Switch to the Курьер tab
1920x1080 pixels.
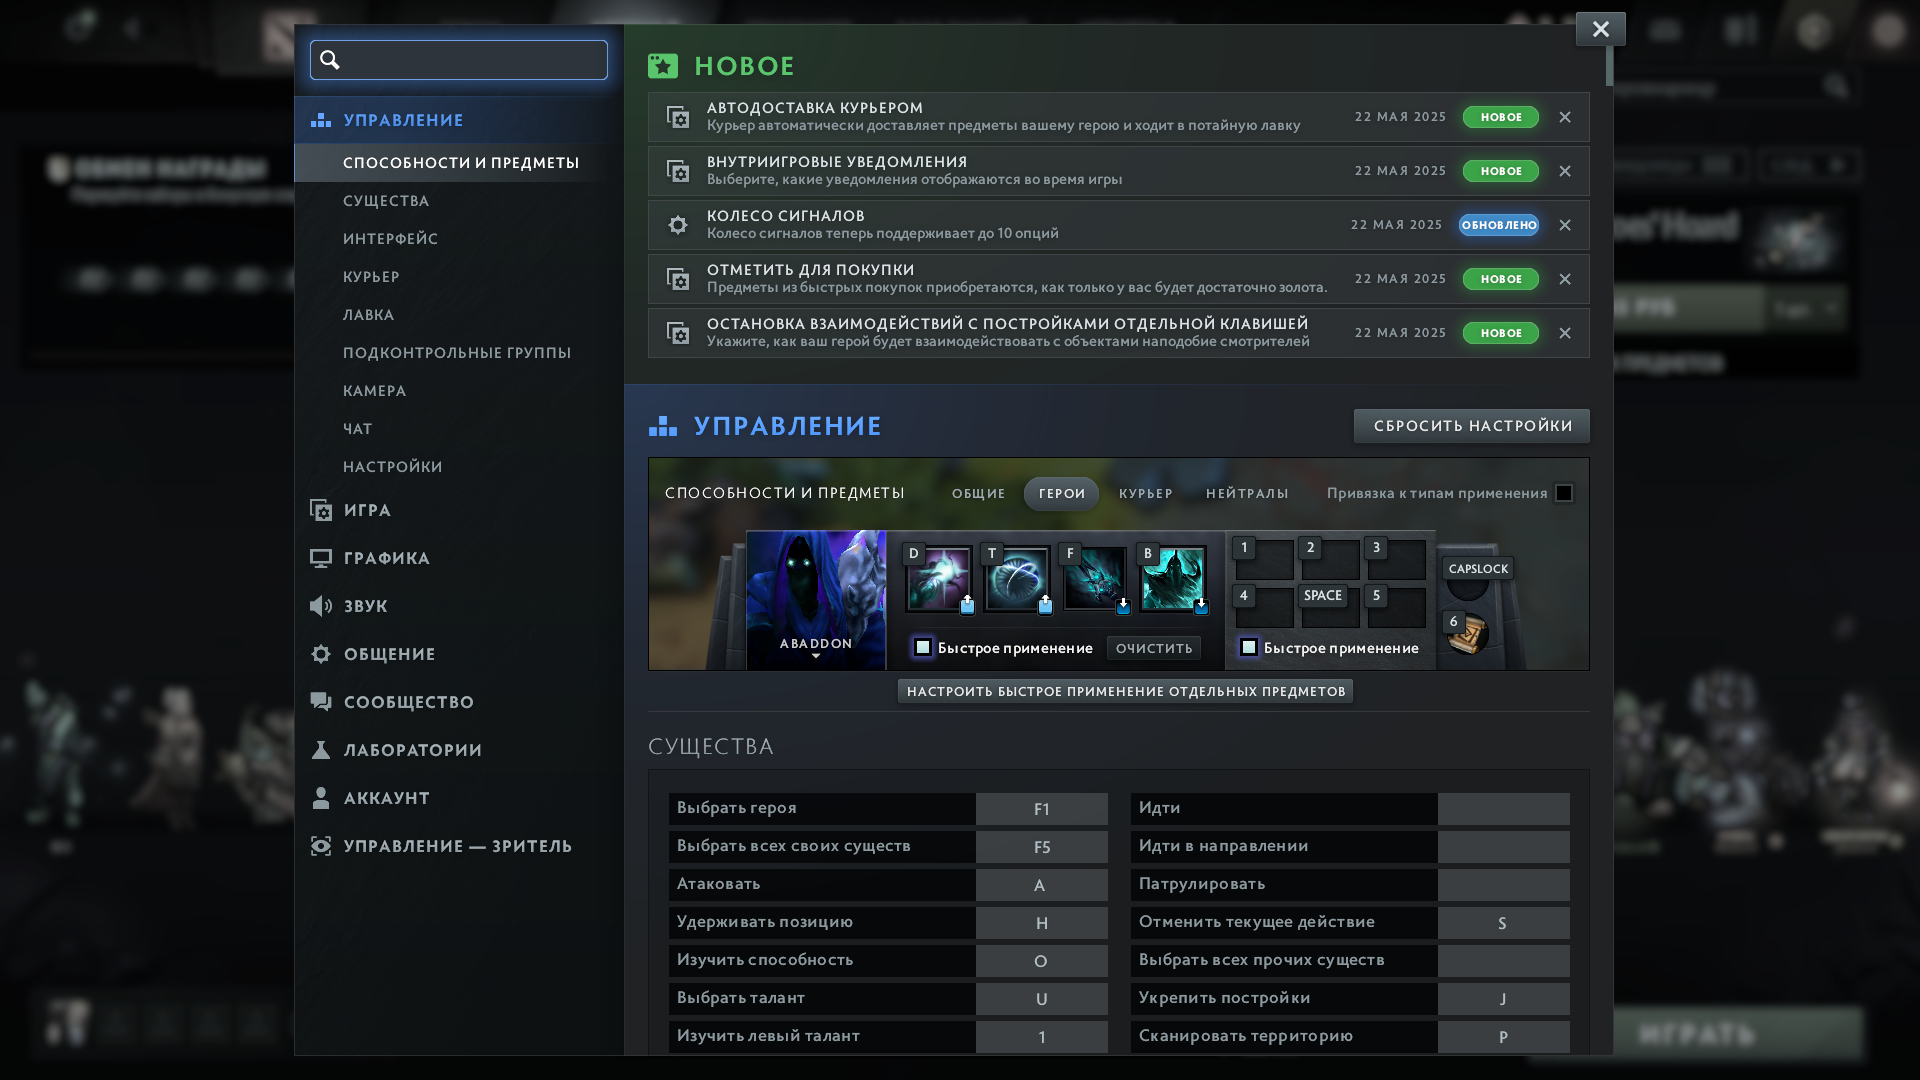[1145, 493]
